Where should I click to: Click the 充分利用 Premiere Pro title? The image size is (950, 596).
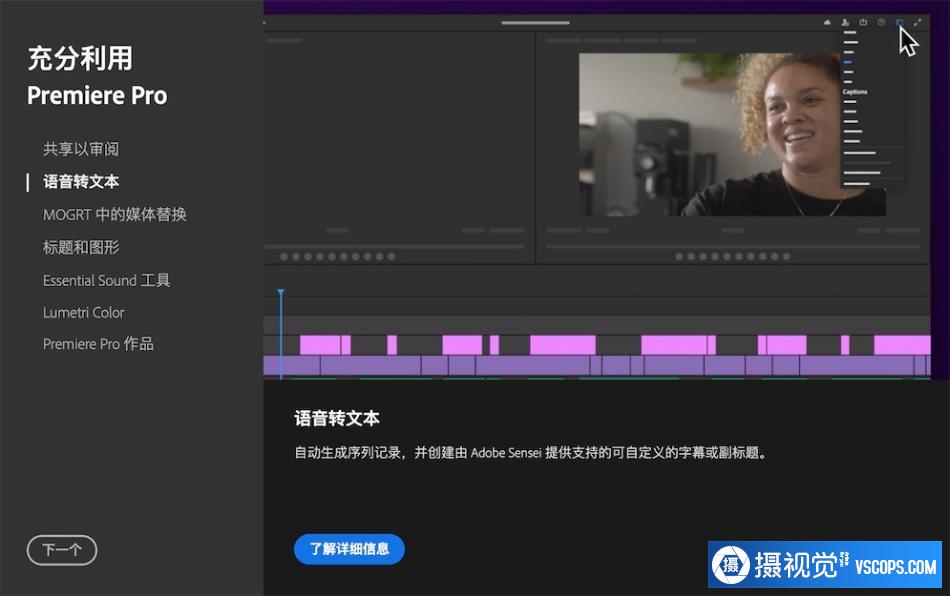click(97, 76)
